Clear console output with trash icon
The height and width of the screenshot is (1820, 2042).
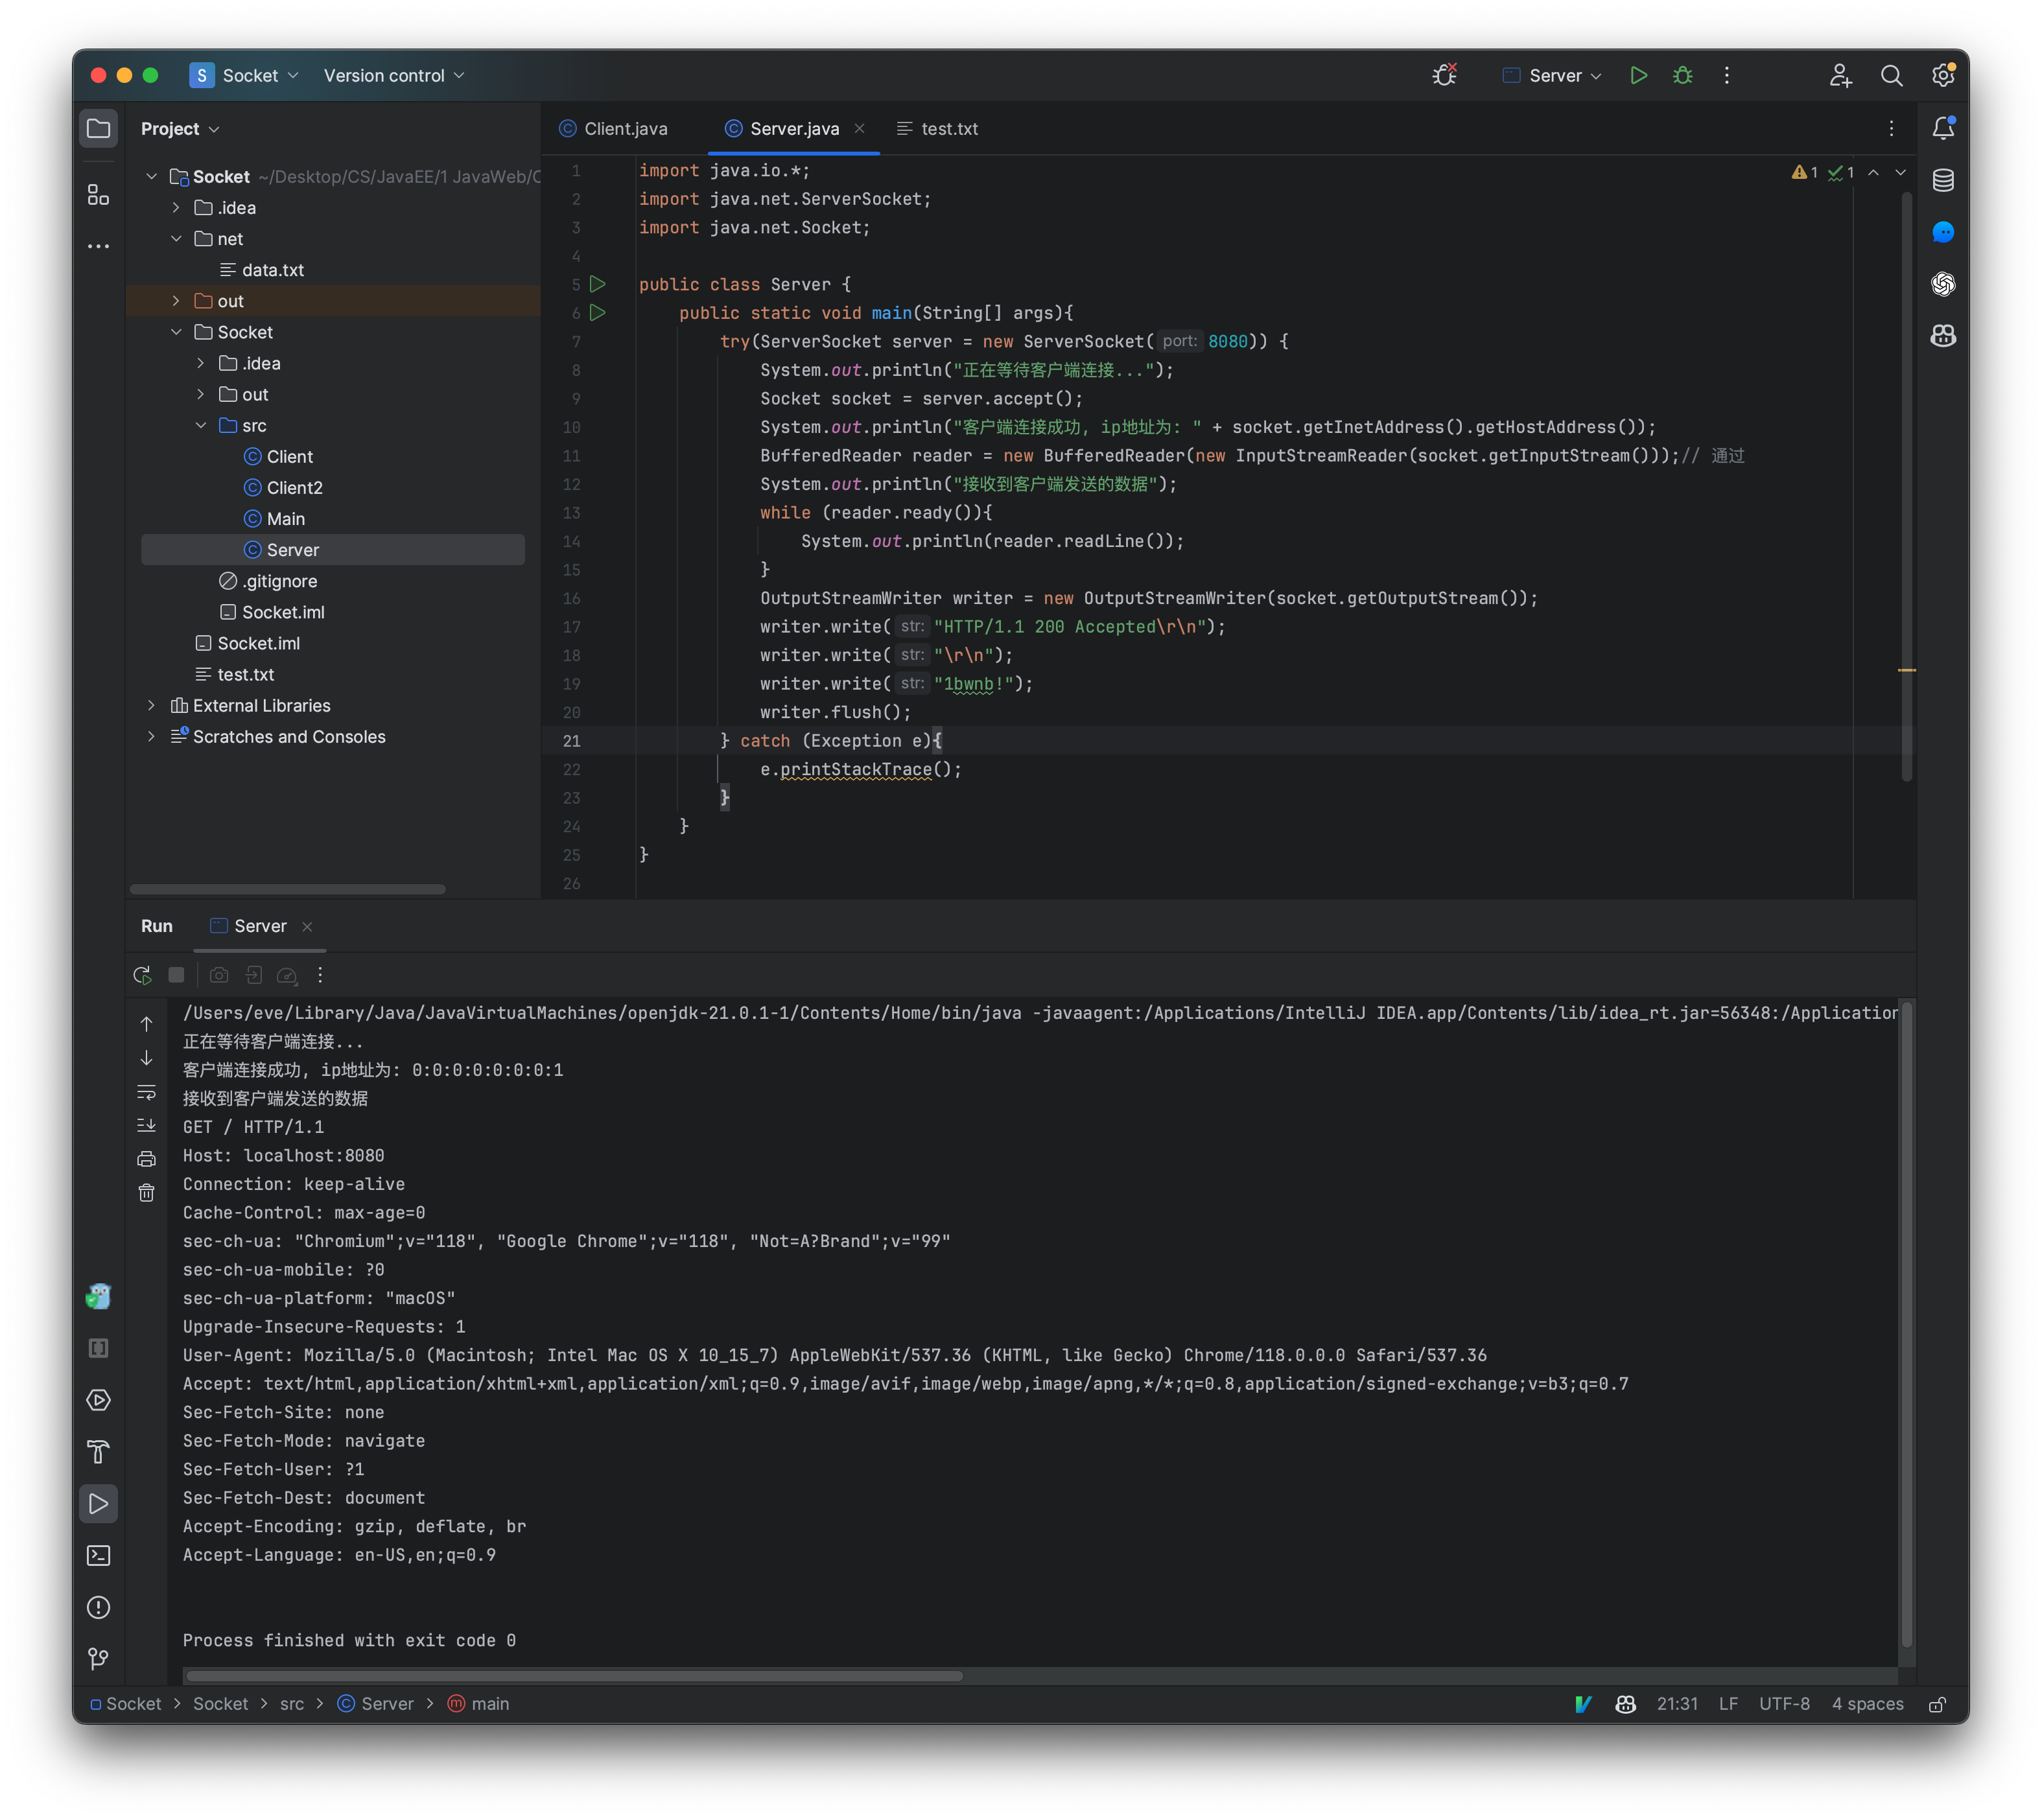[x=146, y=1193]
